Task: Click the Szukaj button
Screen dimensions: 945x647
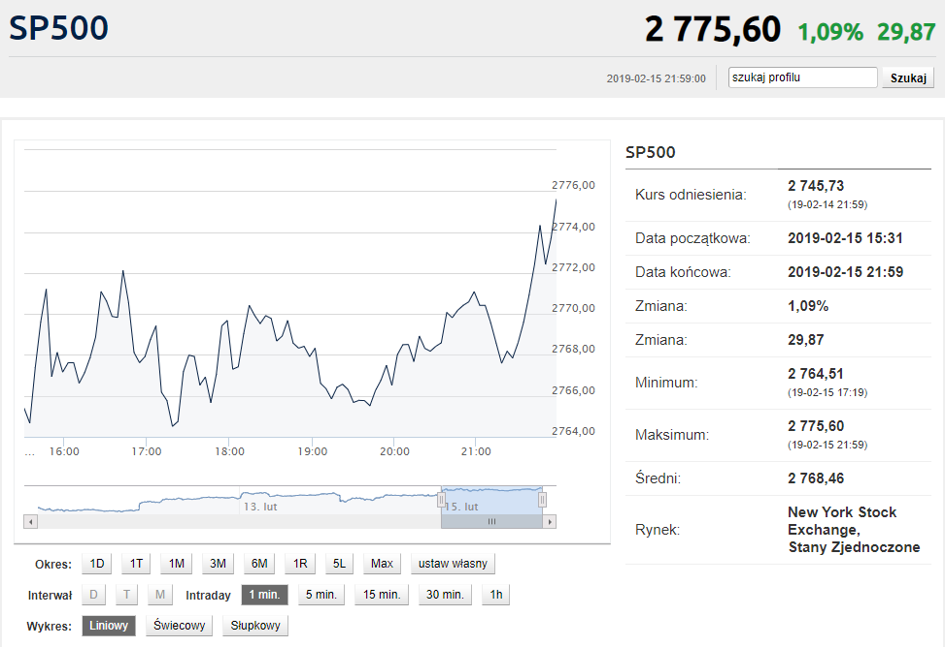Action: 908,78
